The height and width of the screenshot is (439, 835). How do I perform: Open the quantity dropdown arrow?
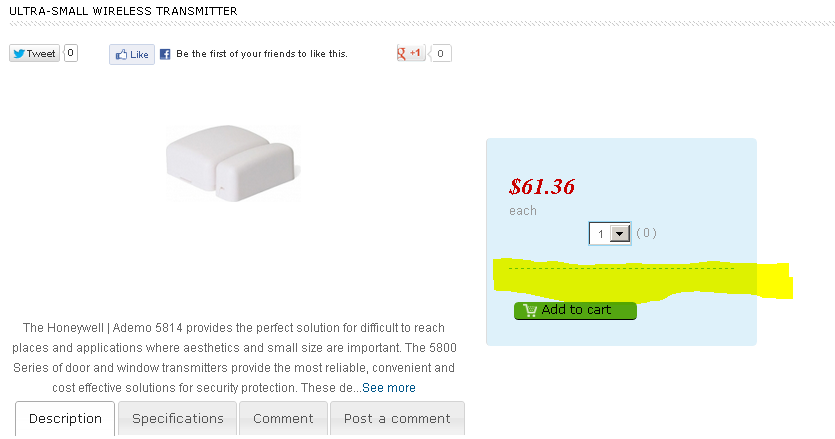(x=619, y=234)
